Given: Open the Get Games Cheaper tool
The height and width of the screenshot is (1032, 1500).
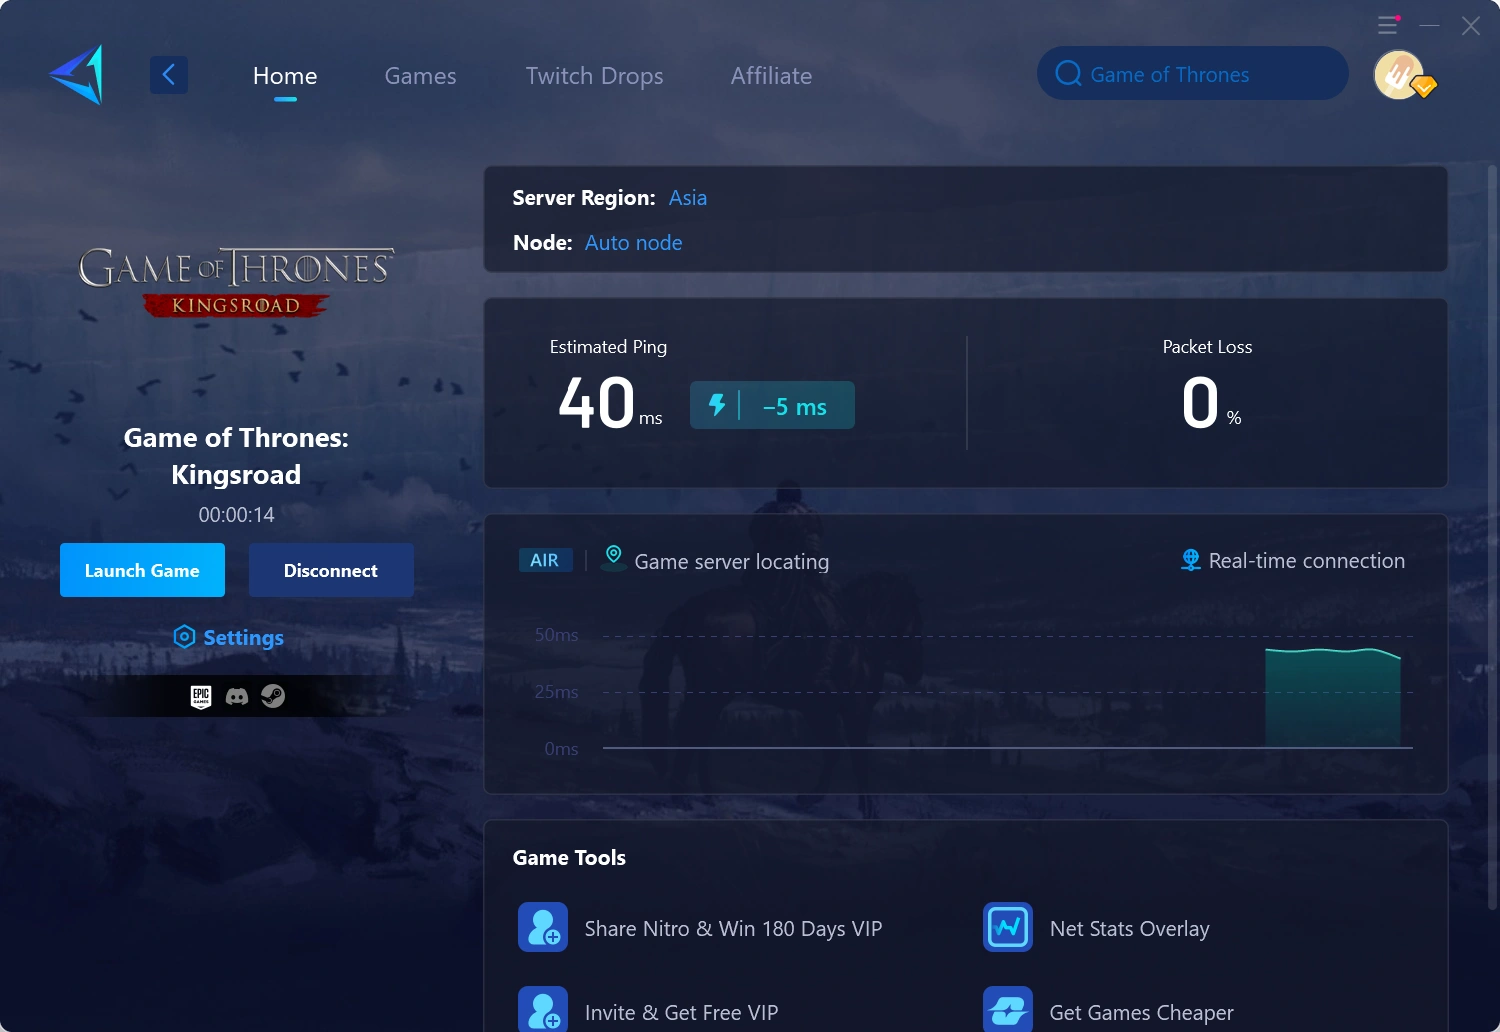Looking at the screenshot, I should point(1141,1013).
